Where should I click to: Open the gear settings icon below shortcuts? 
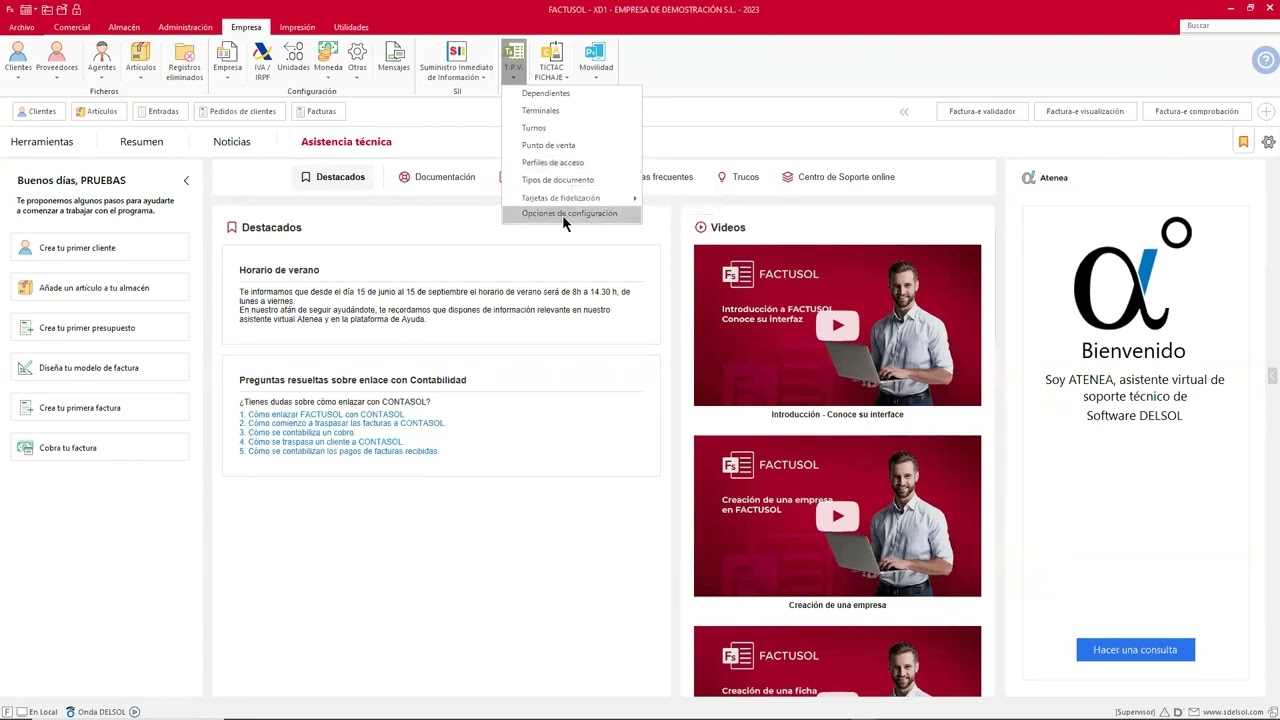click(x=1268, y=142)
